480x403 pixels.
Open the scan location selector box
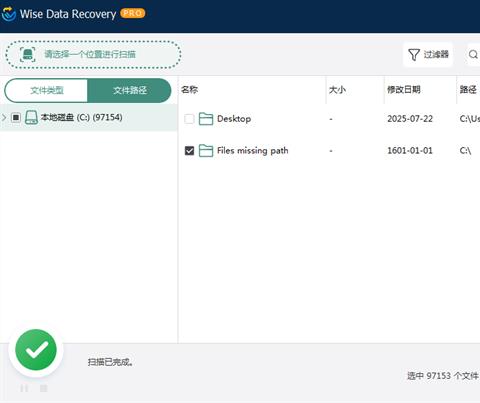(x=93, y=54)
